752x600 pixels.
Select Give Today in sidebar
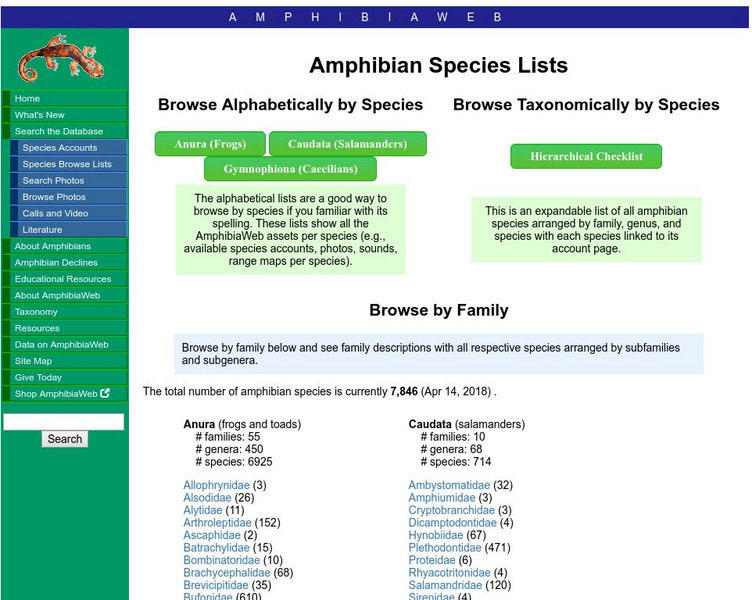pos(65,377)
